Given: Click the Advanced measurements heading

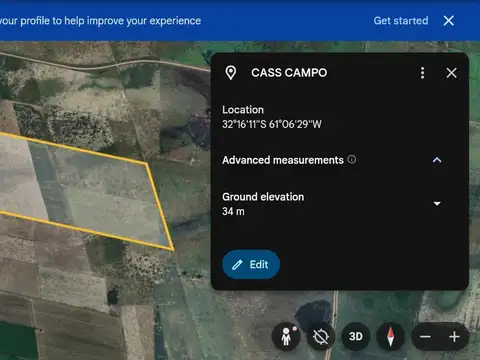Looking at the screenshot, I should [x=283, y=160].
